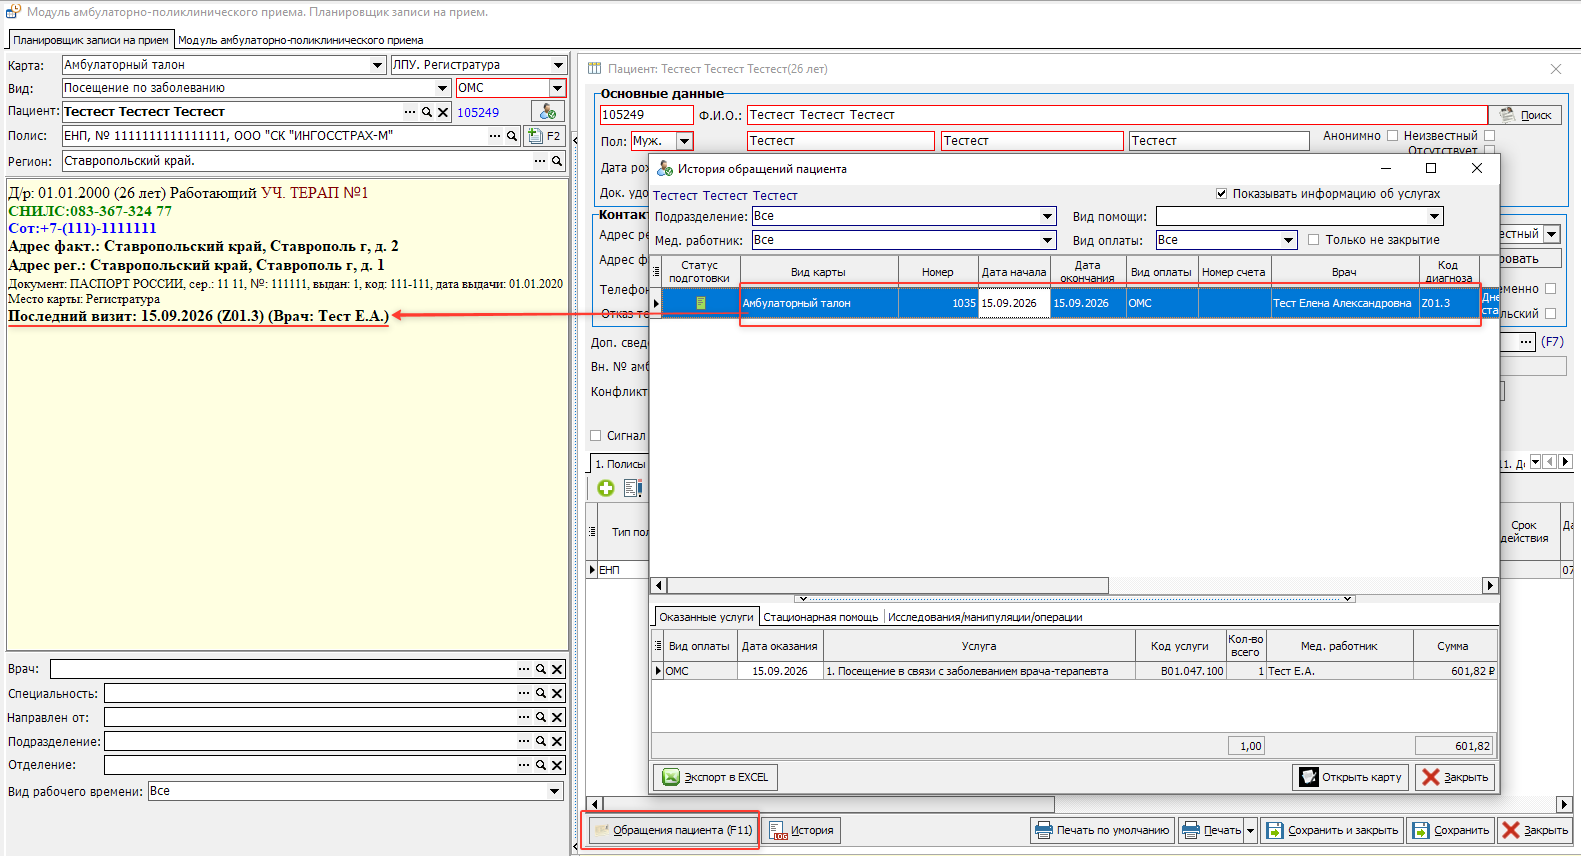Select the Планировщик записи на прием tab
Viewport: 1581px width, 856px height.
pyautogui.click(x=91, y=40)
